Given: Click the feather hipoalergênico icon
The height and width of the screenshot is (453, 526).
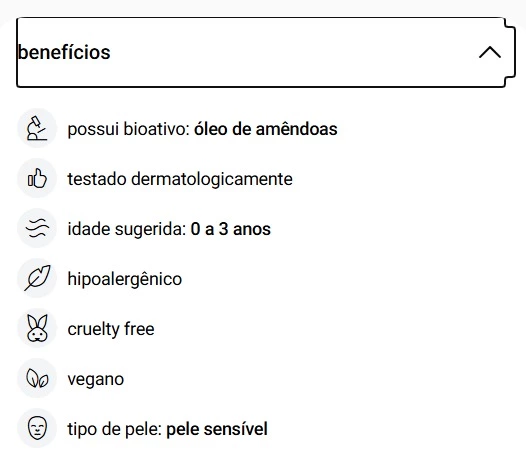Looking at the screenshot, I should [x=37, y=278].
